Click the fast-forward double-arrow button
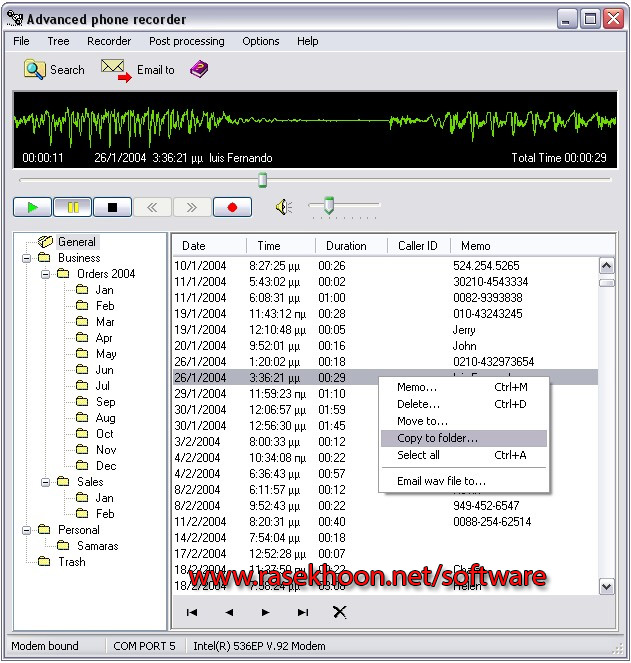The image size is (631, 663). click(192, 207)
